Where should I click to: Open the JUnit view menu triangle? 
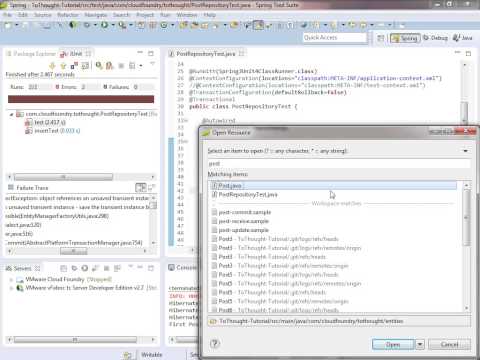point(152,63)
